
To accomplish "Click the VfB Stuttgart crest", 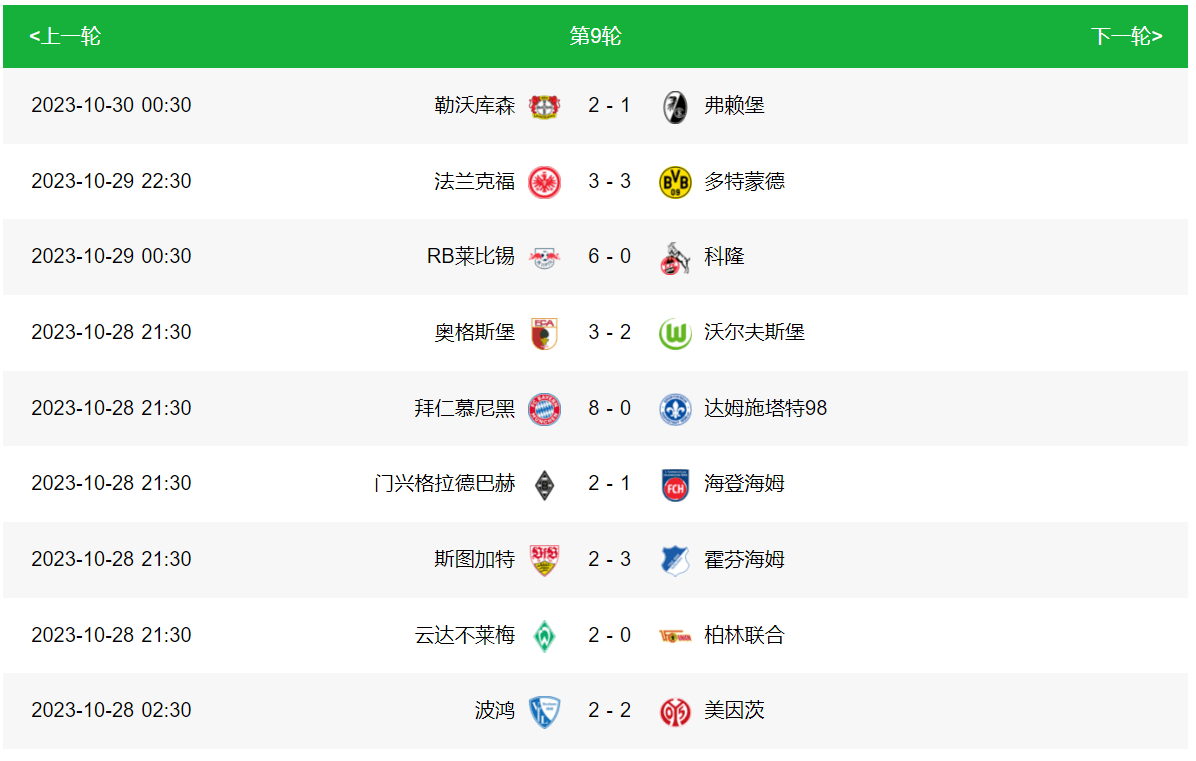I will 544,560.
